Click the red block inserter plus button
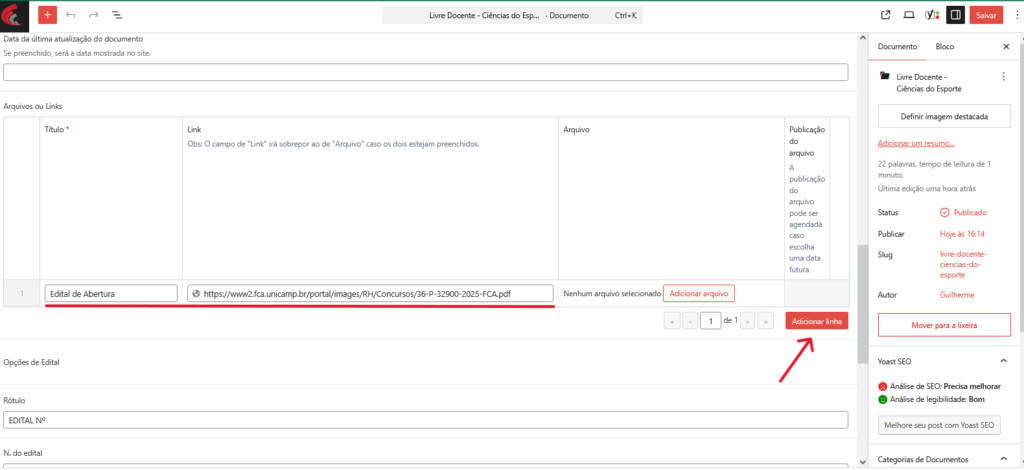1024x470 pixels. pos(47,15)
